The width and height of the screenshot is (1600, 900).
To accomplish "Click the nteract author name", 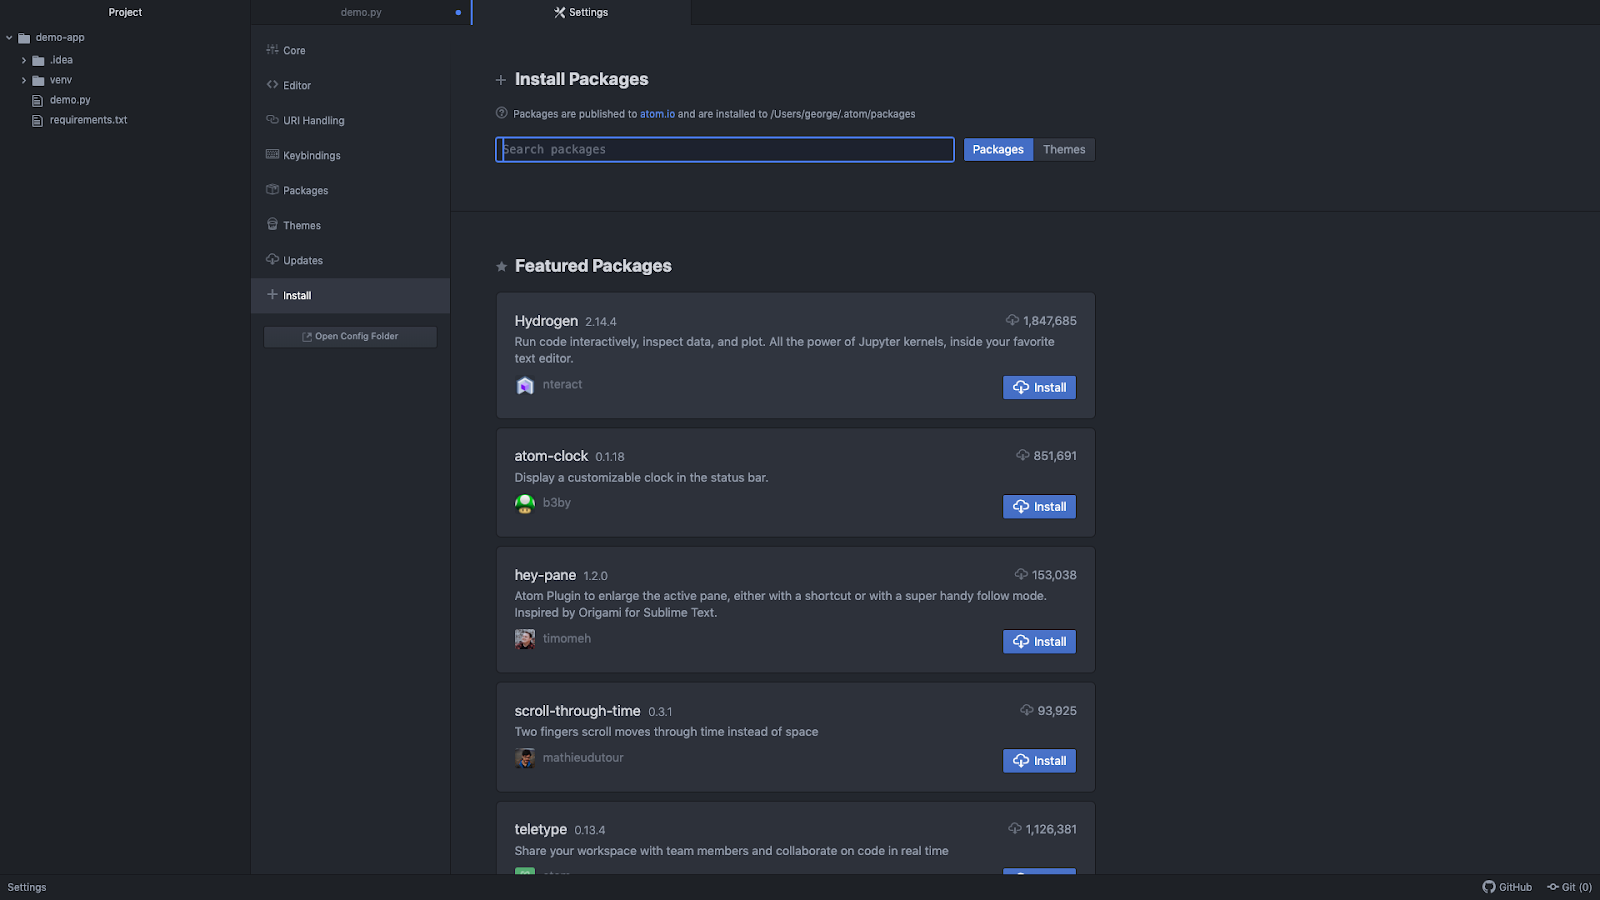I will pyautogui.click(x=562, y=384).
